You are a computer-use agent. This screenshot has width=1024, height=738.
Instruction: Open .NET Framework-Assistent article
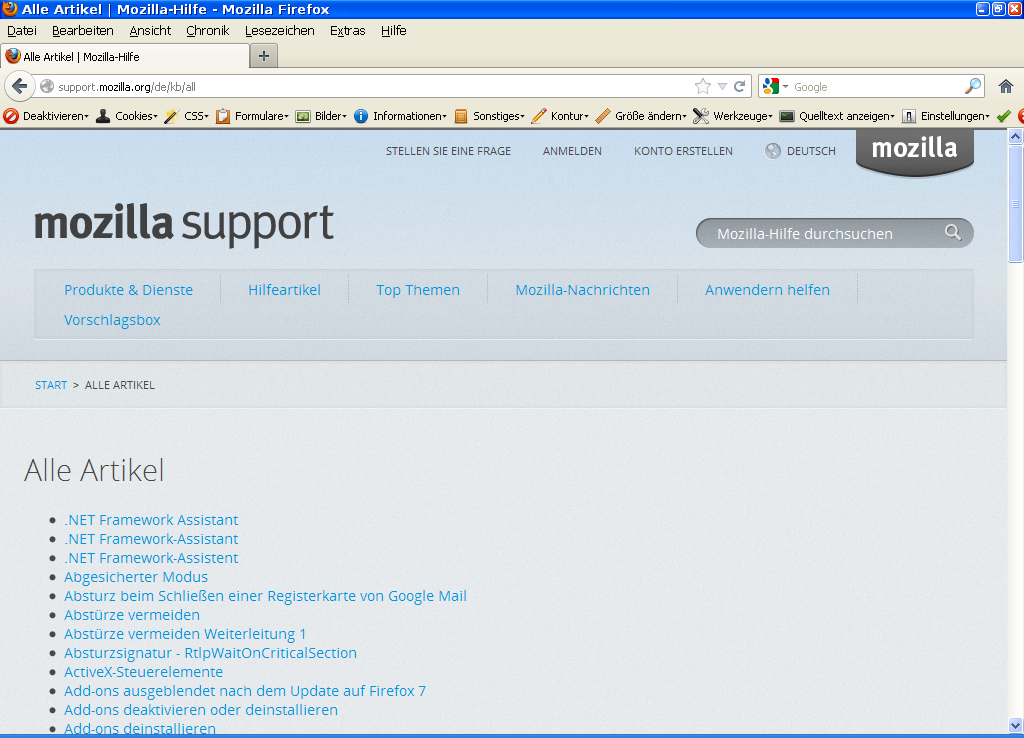pyautogui.click(x=151, y=558)
